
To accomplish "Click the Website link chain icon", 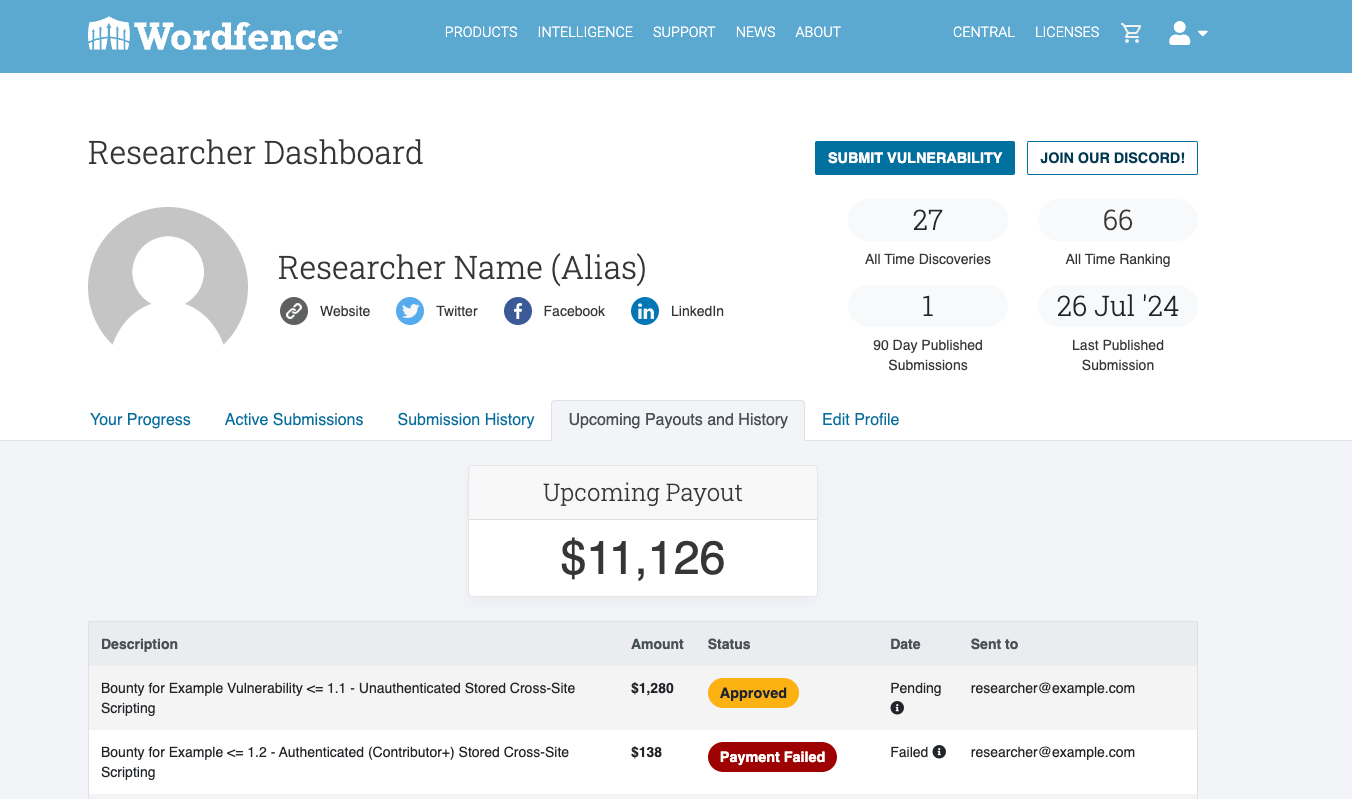I will (294, 311).
